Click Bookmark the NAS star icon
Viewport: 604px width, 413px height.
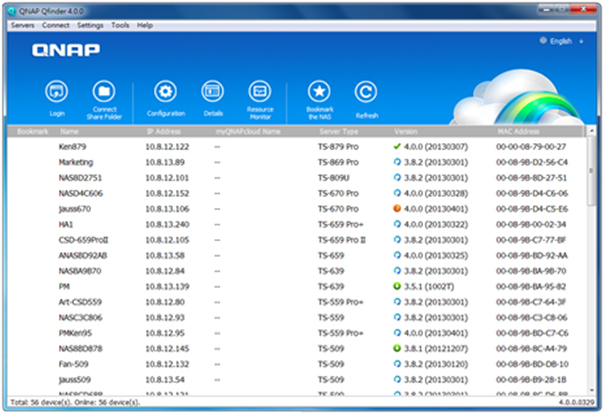(x=319, y=92)
